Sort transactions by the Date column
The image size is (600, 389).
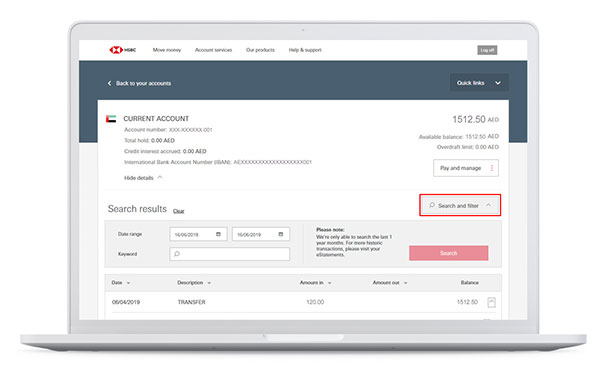(121, 283)
